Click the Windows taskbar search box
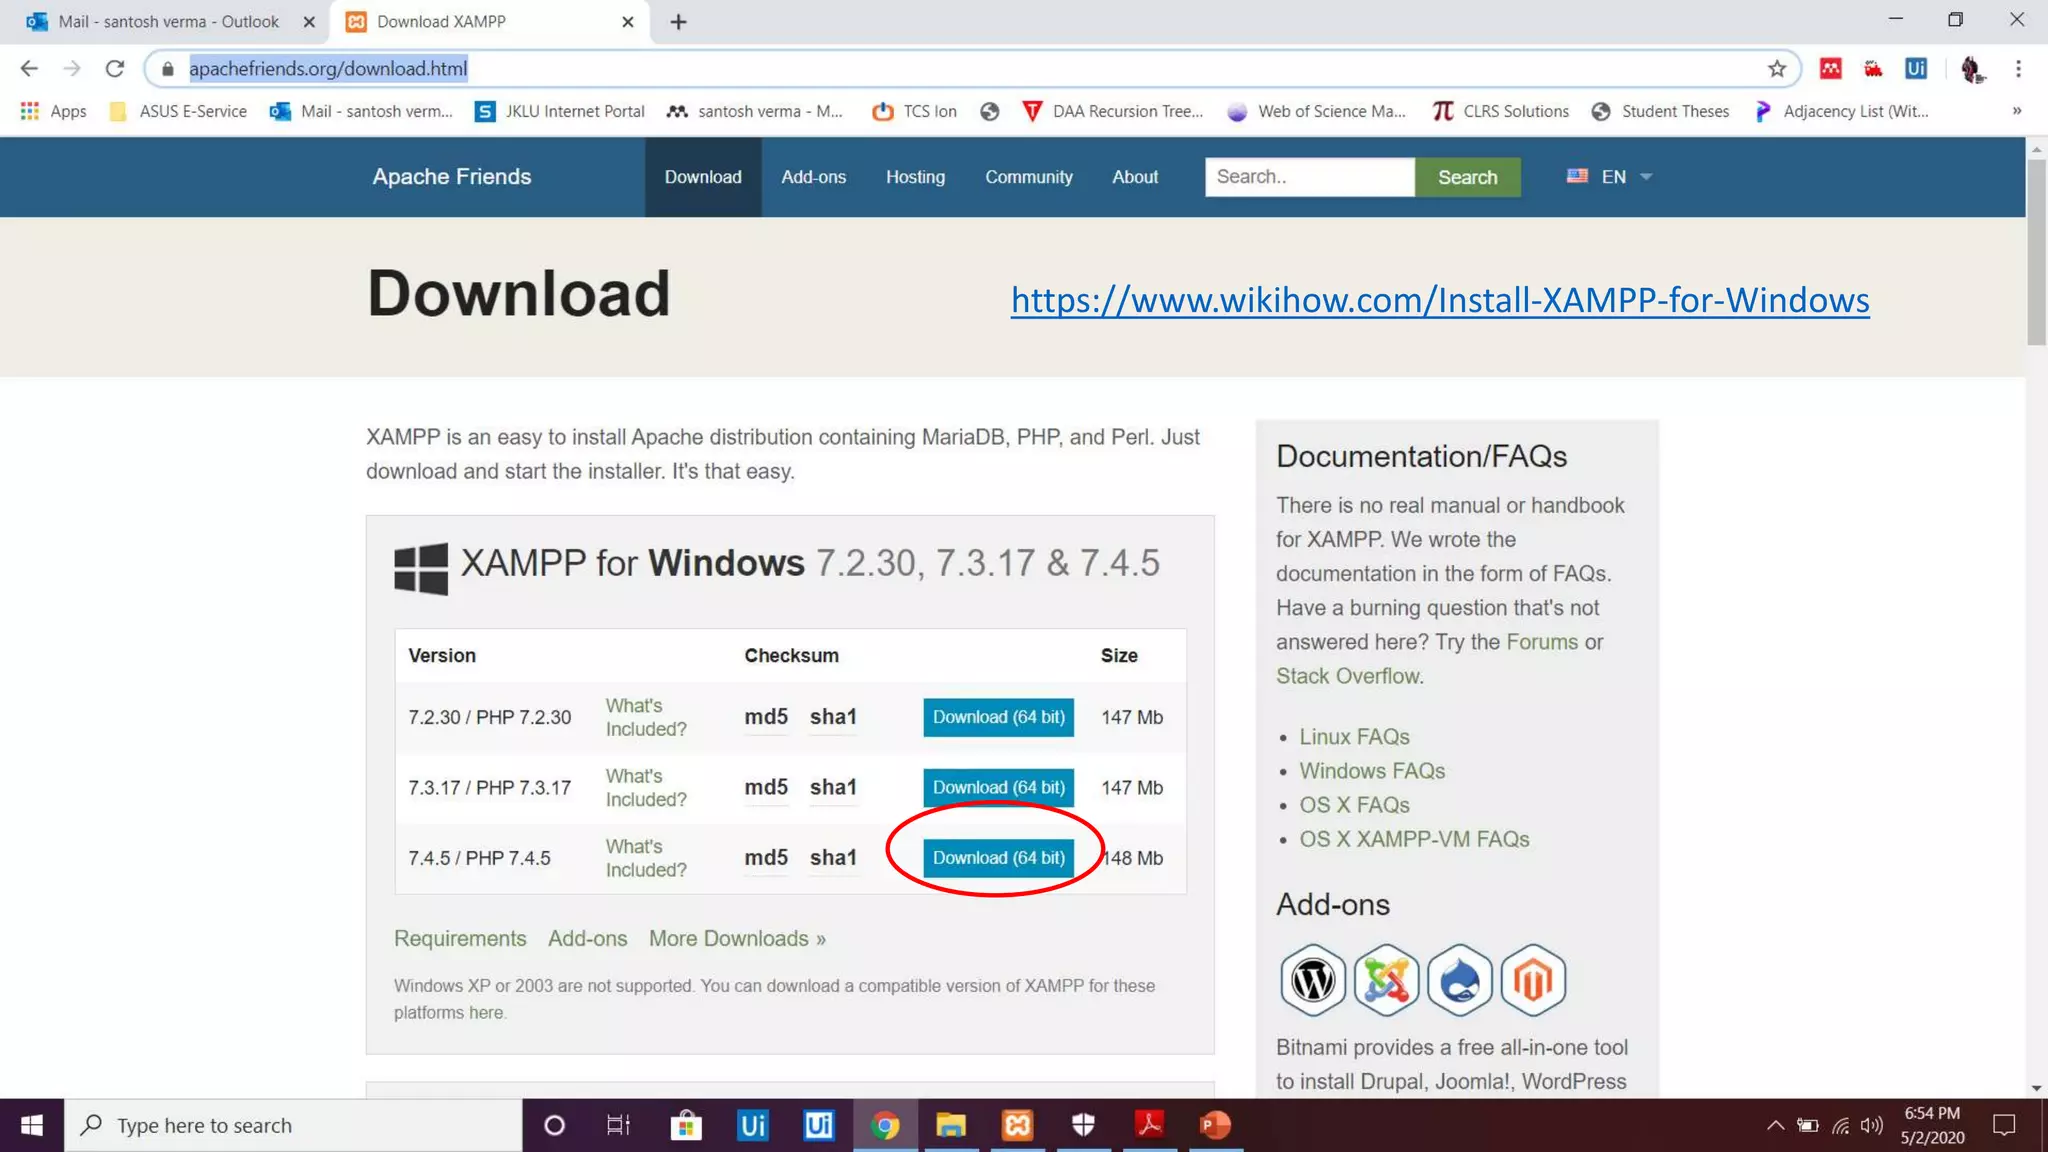Screen dimensions: 2048x1152 click(x=293, y=1125)
